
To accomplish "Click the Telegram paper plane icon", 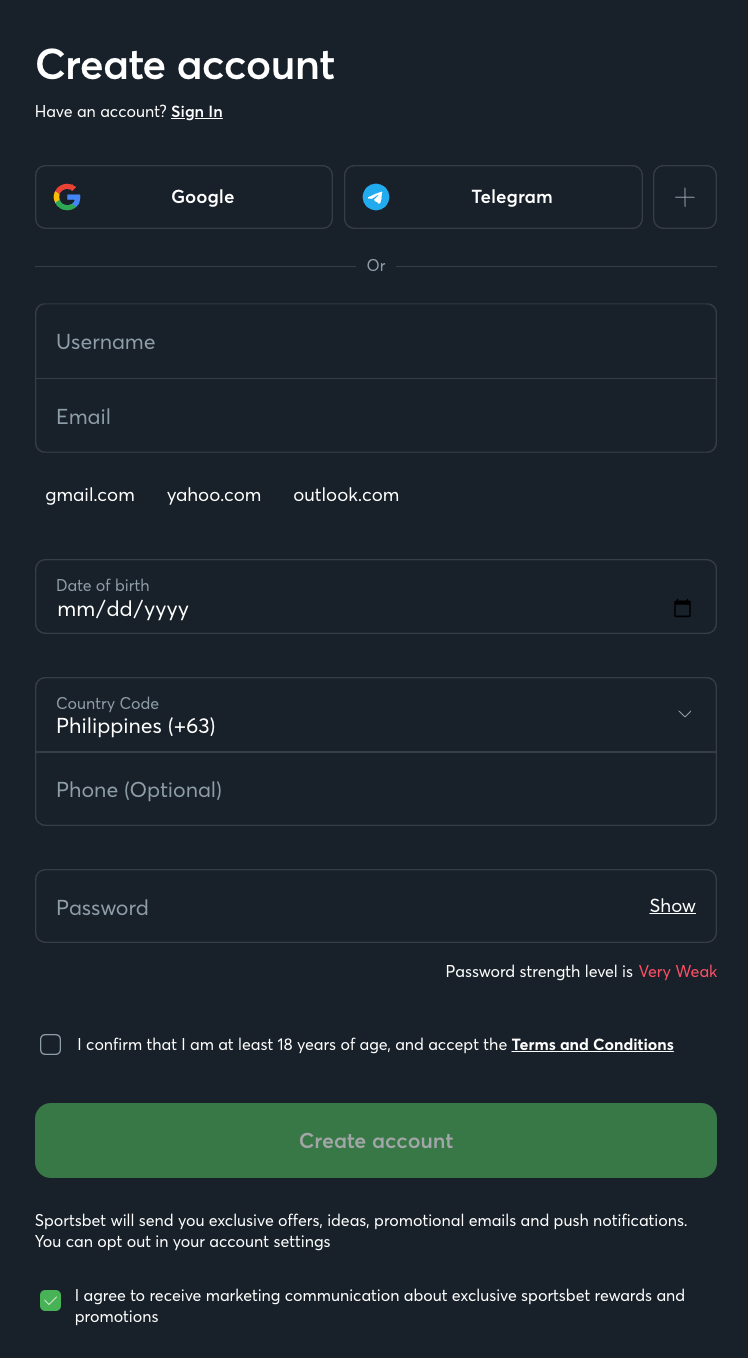I will 376,197.
